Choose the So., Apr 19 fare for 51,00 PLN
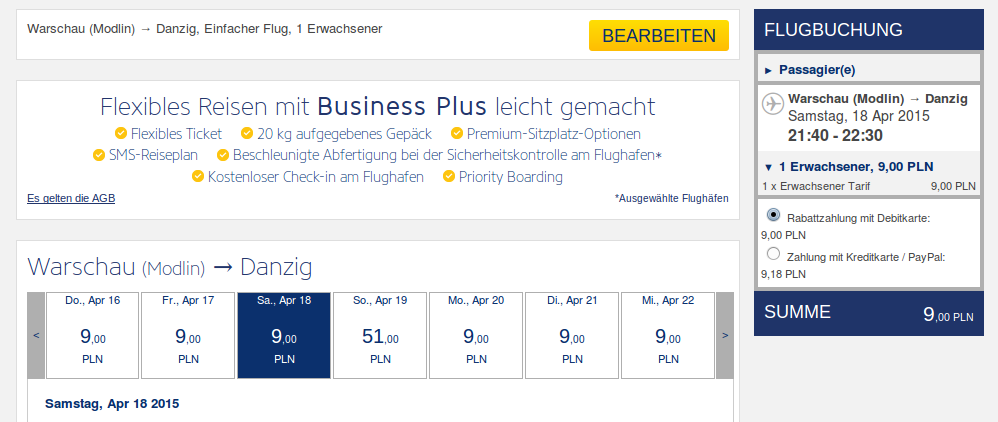Viewport: 998px width, 422px height. 380,335
